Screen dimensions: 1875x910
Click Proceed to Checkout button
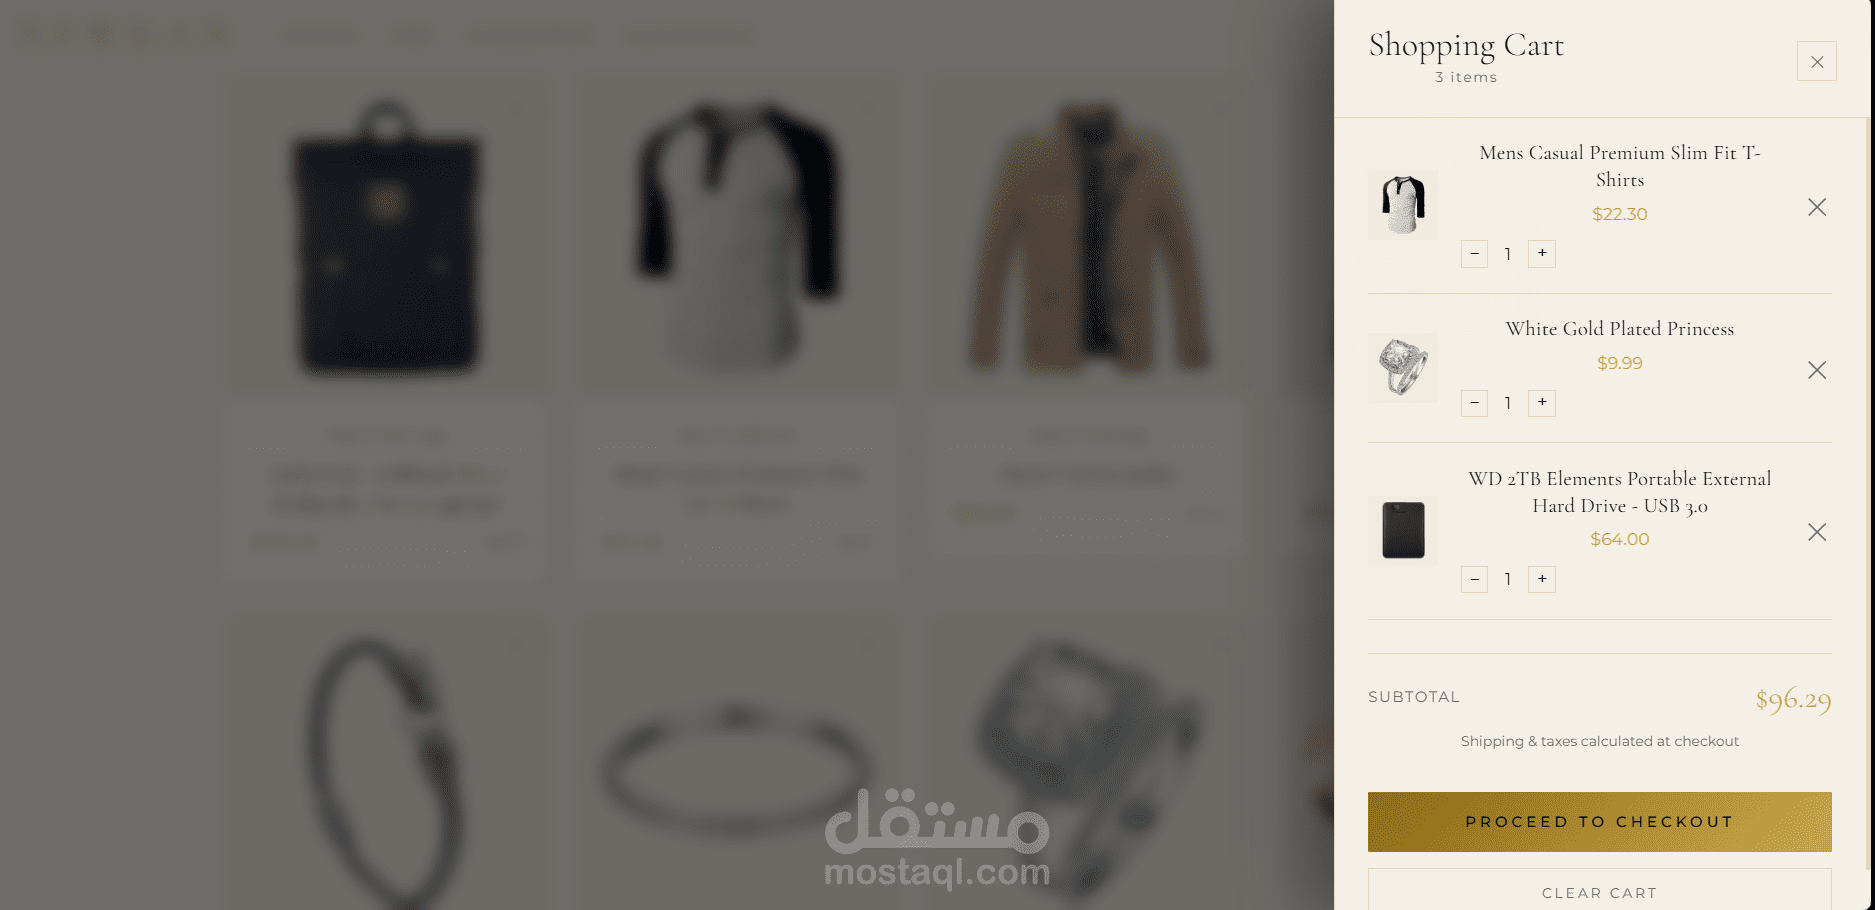coord(1599,822)
